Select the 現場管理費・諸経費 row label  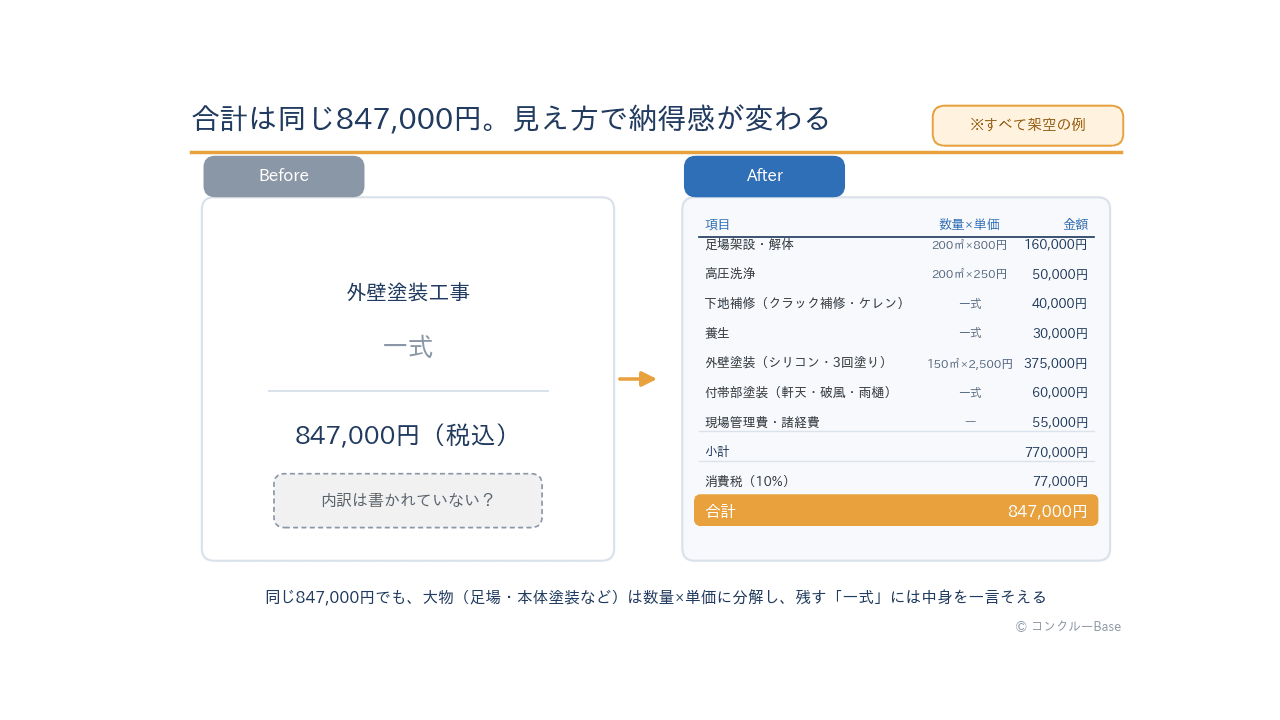coord(762,422)
